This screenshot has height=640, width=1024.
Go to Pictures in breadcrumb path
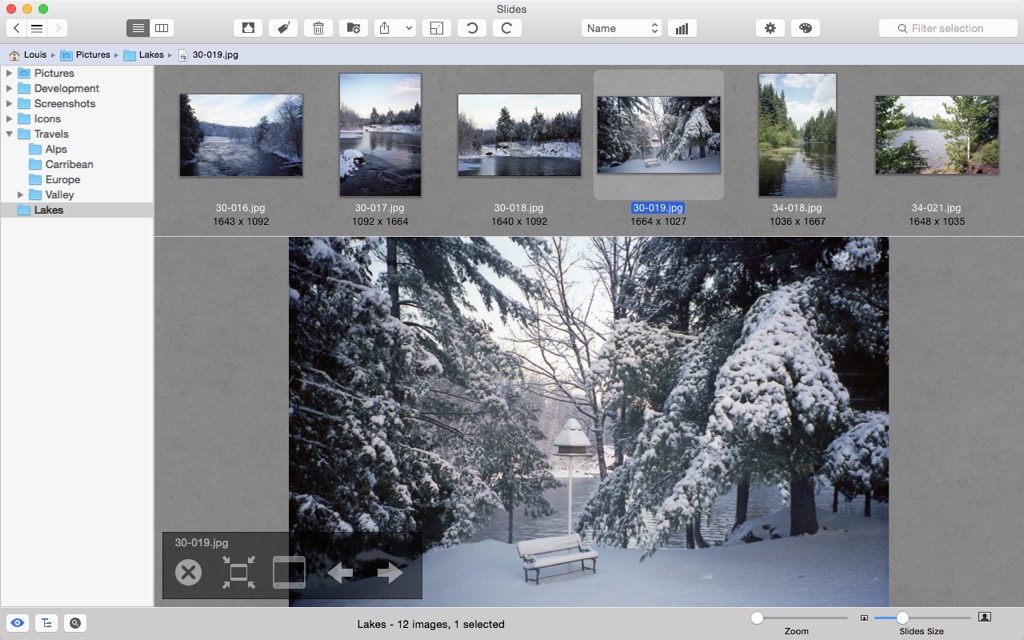[86, 55]
